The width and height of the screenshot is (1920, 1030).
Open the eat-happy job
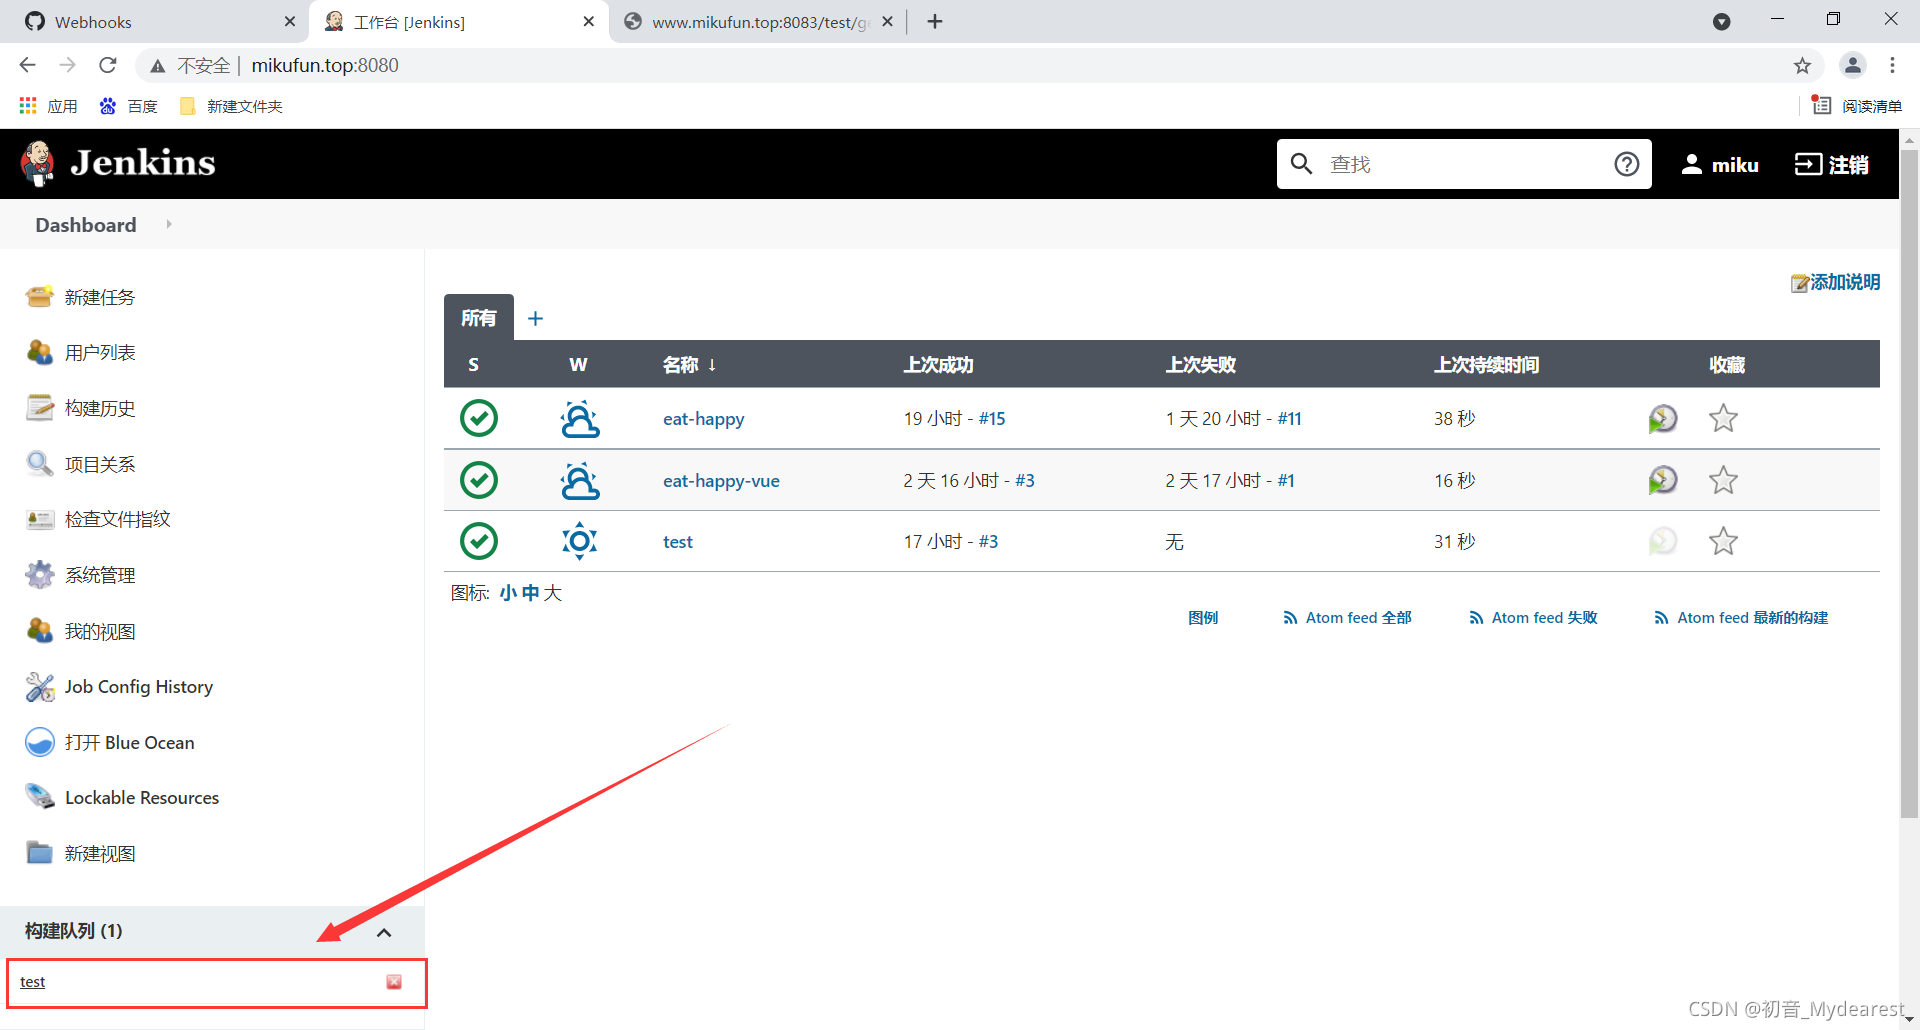703,419
